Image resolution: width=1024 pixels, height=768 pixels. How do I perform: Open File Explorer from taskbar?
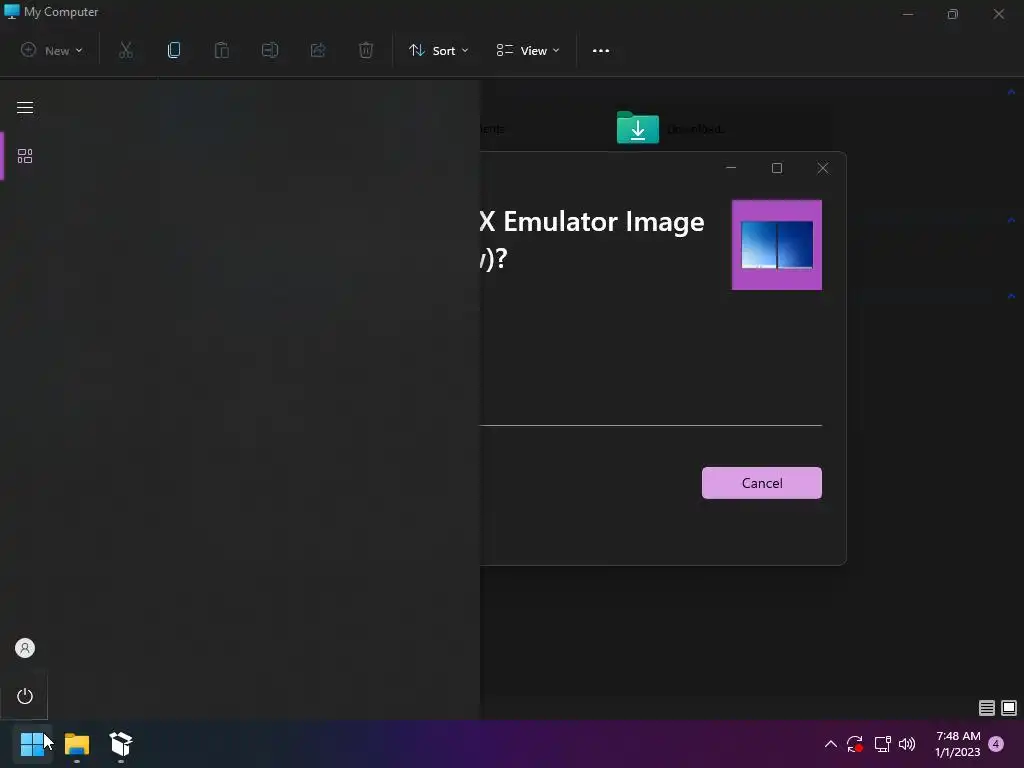click(77, 744)
